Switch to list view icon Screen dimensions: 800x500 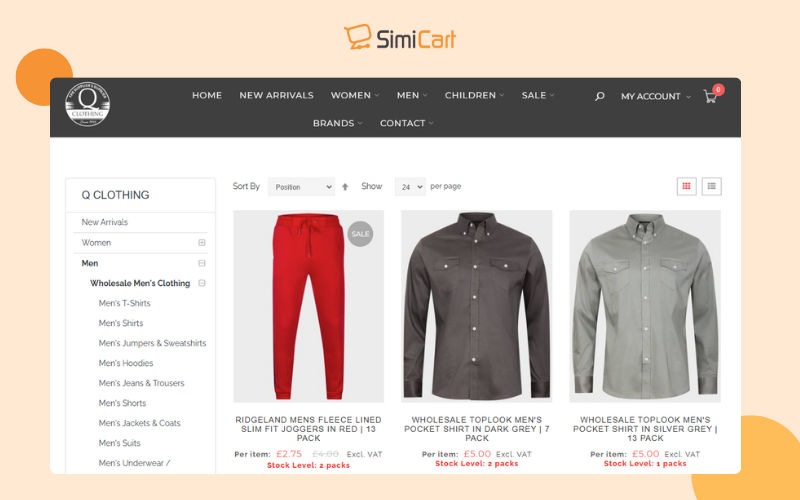[712, 186]
